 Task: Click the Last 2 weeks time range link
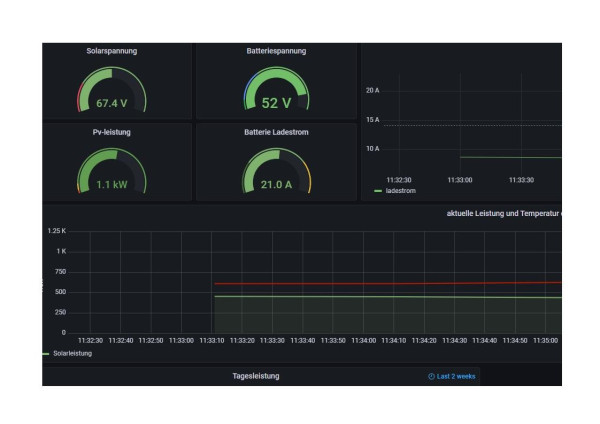[x=455, y=376]
